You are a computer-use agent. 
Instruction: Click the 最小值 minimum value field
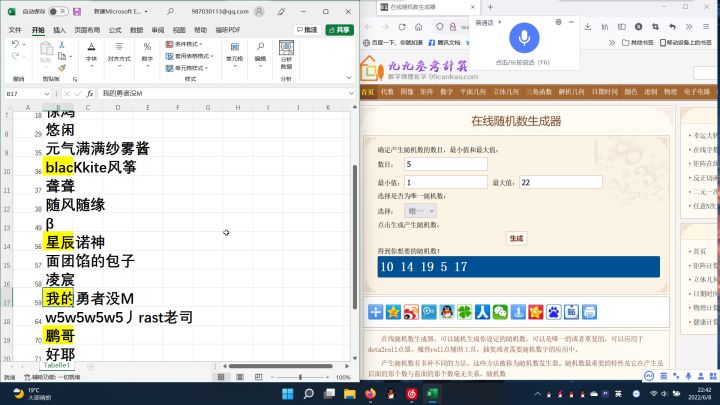pos(446,182)
